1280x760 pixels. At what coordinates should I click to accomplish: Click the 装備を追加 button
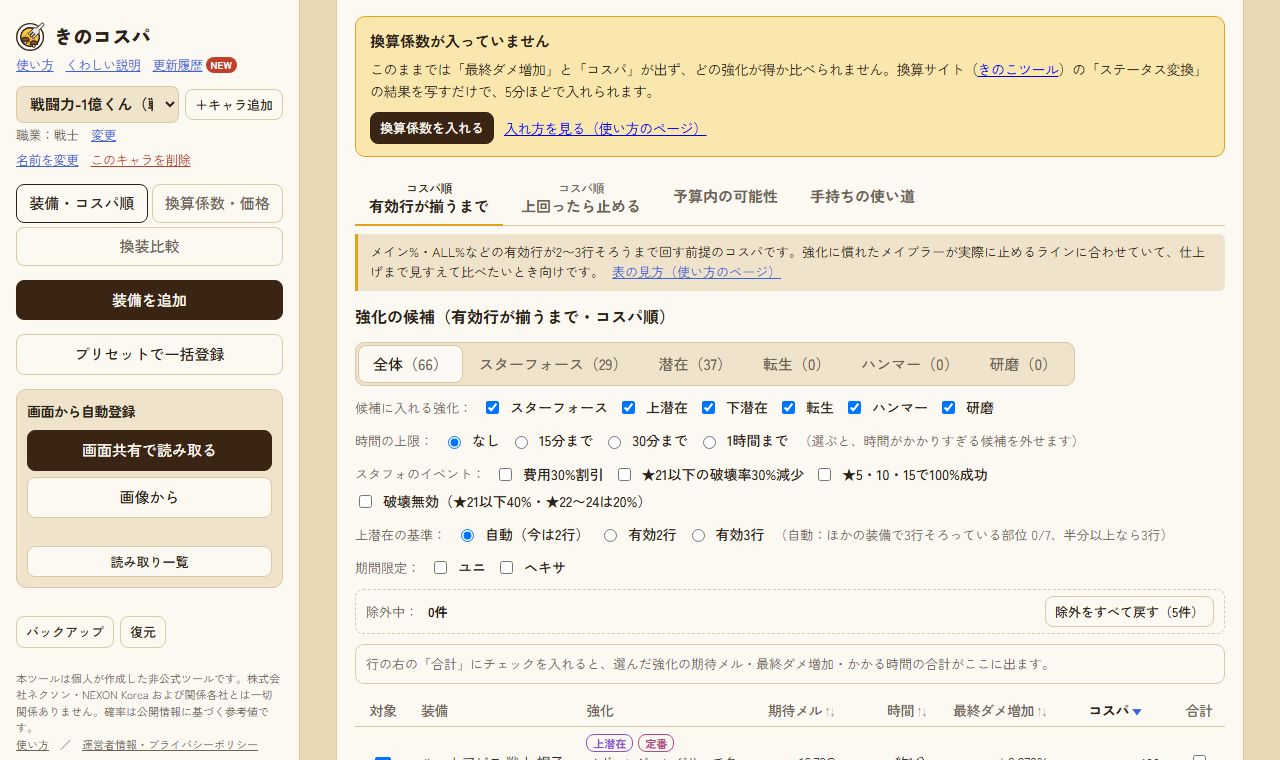coord(149,300)
